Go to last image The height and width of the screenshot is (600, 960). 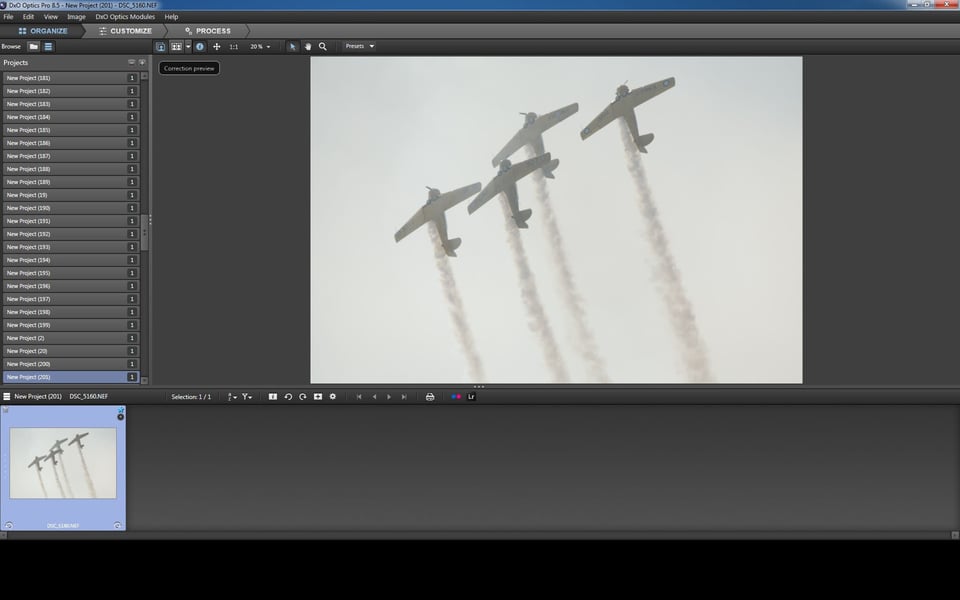pos(404,397)
